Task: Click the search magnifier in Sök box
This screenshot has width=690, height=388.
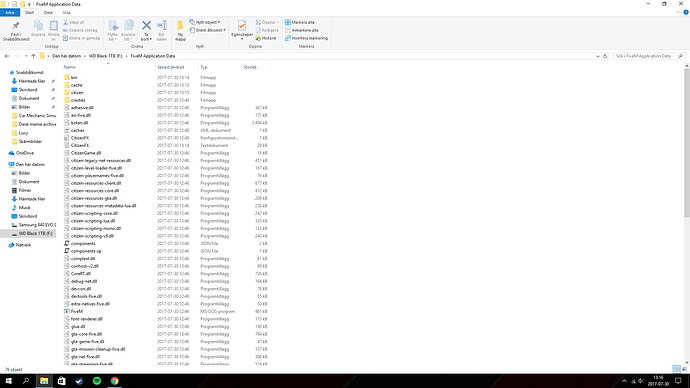Action: pyautogui.click(x=680, y=56)
